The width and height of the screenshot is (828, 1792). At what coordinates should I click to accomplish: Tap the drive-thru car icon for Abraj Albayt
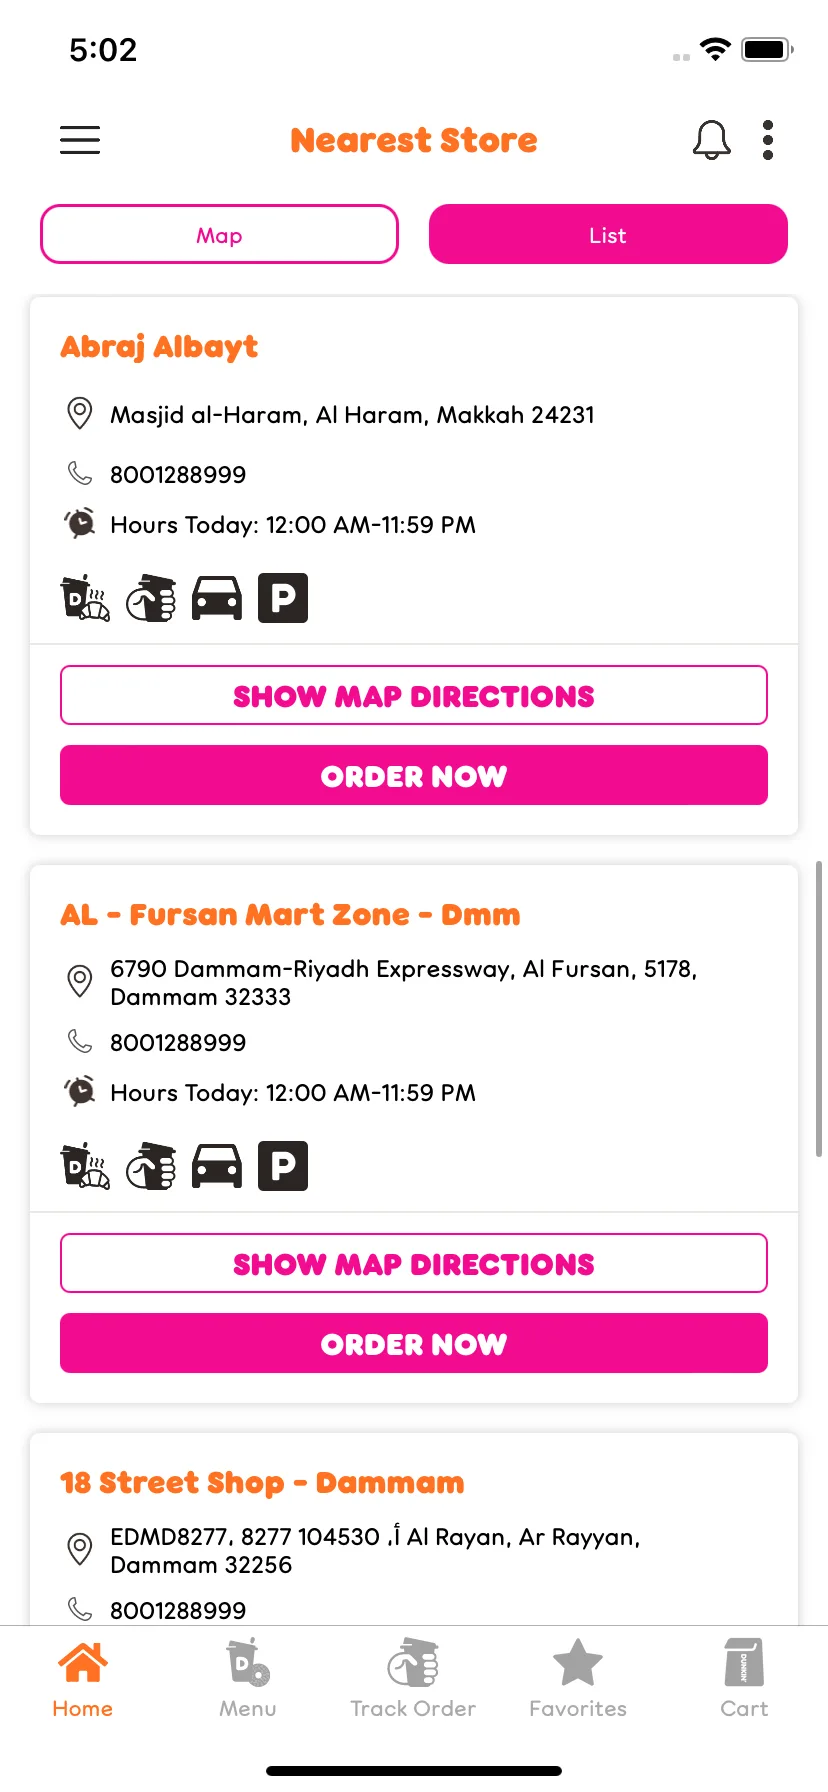click(217, 598)
